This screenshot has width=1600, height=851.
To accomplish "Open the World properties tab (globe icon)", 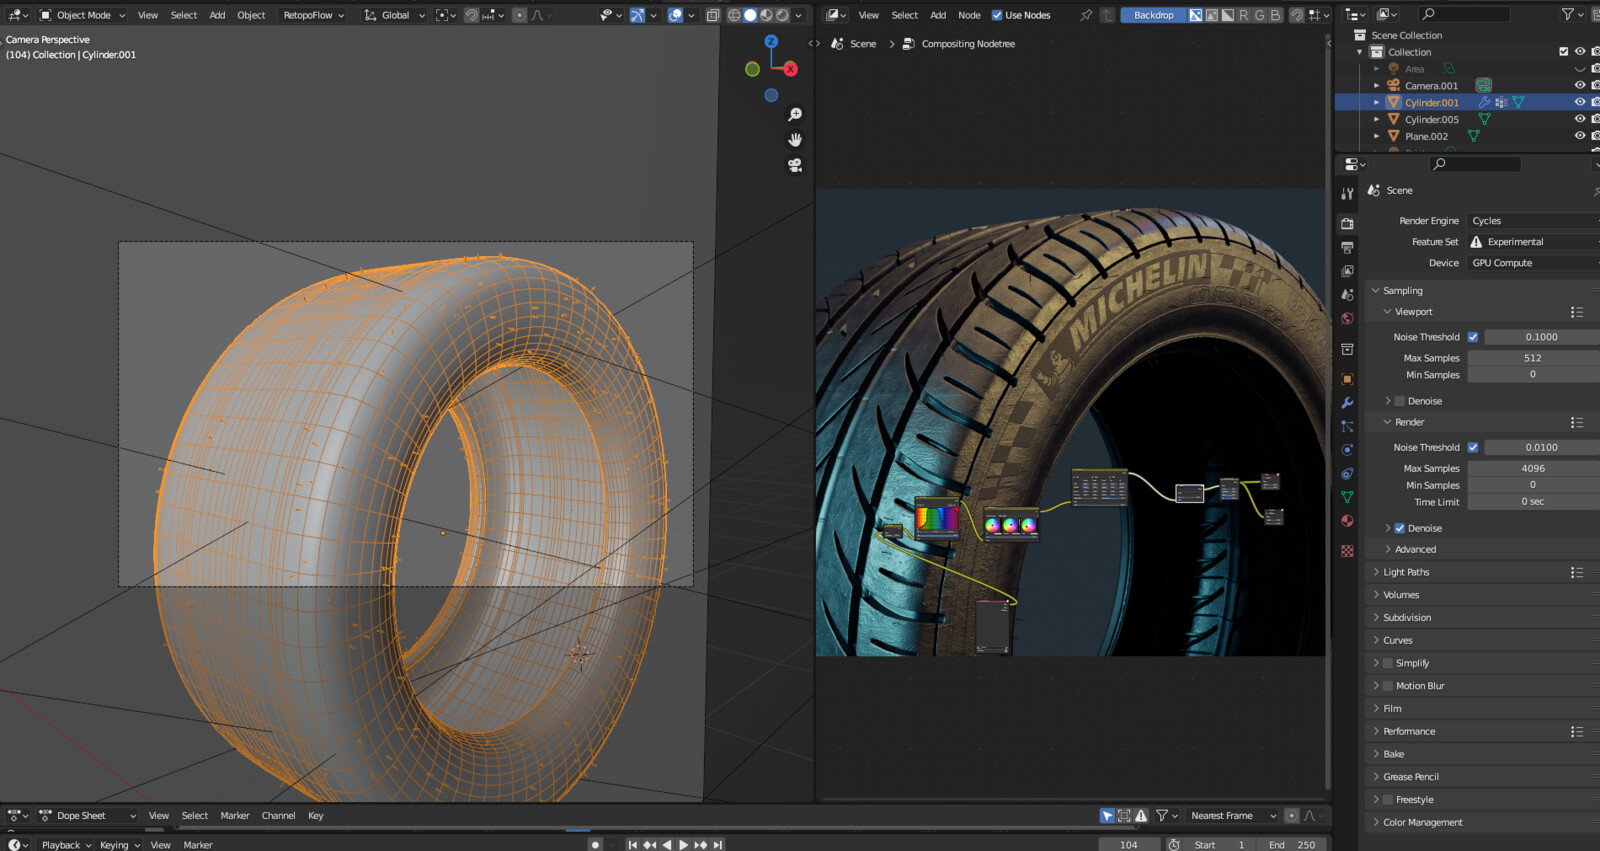I will [1347, 319].
